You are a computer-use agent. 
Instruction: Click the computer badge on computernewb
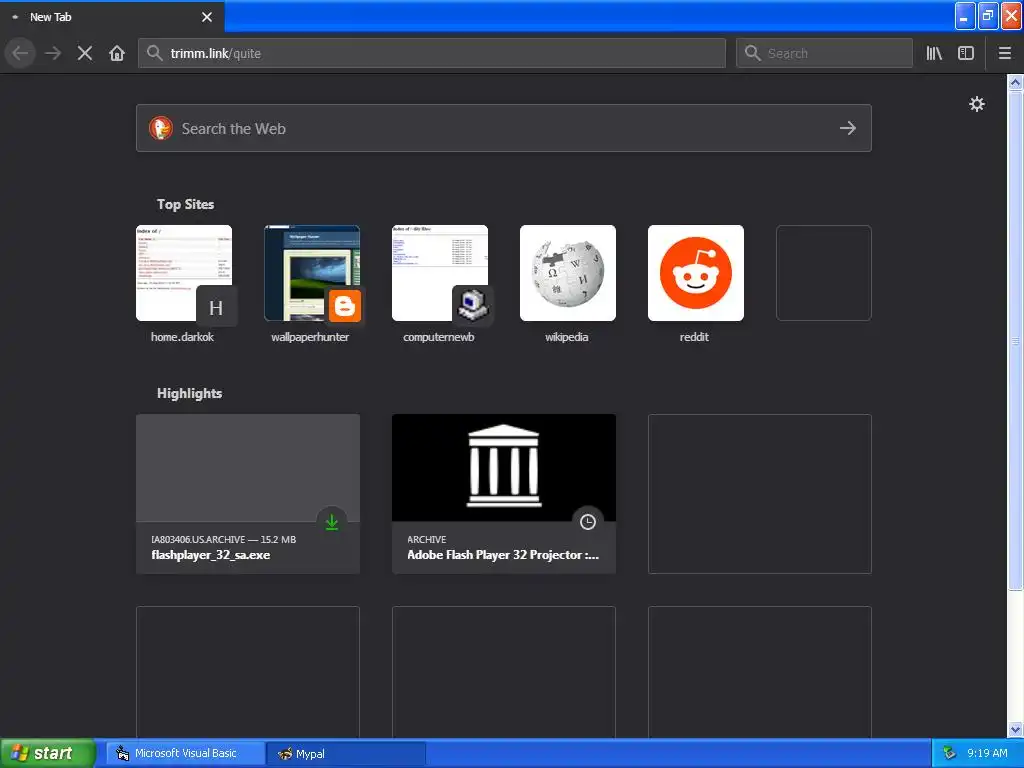pos(472,306)
